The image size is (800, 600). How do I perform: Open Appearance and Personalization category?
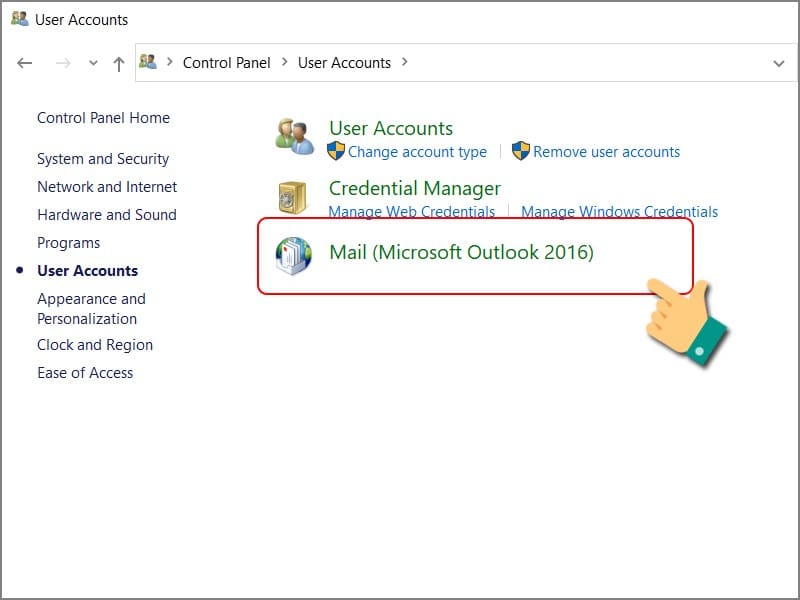click(x=91, y=309)
